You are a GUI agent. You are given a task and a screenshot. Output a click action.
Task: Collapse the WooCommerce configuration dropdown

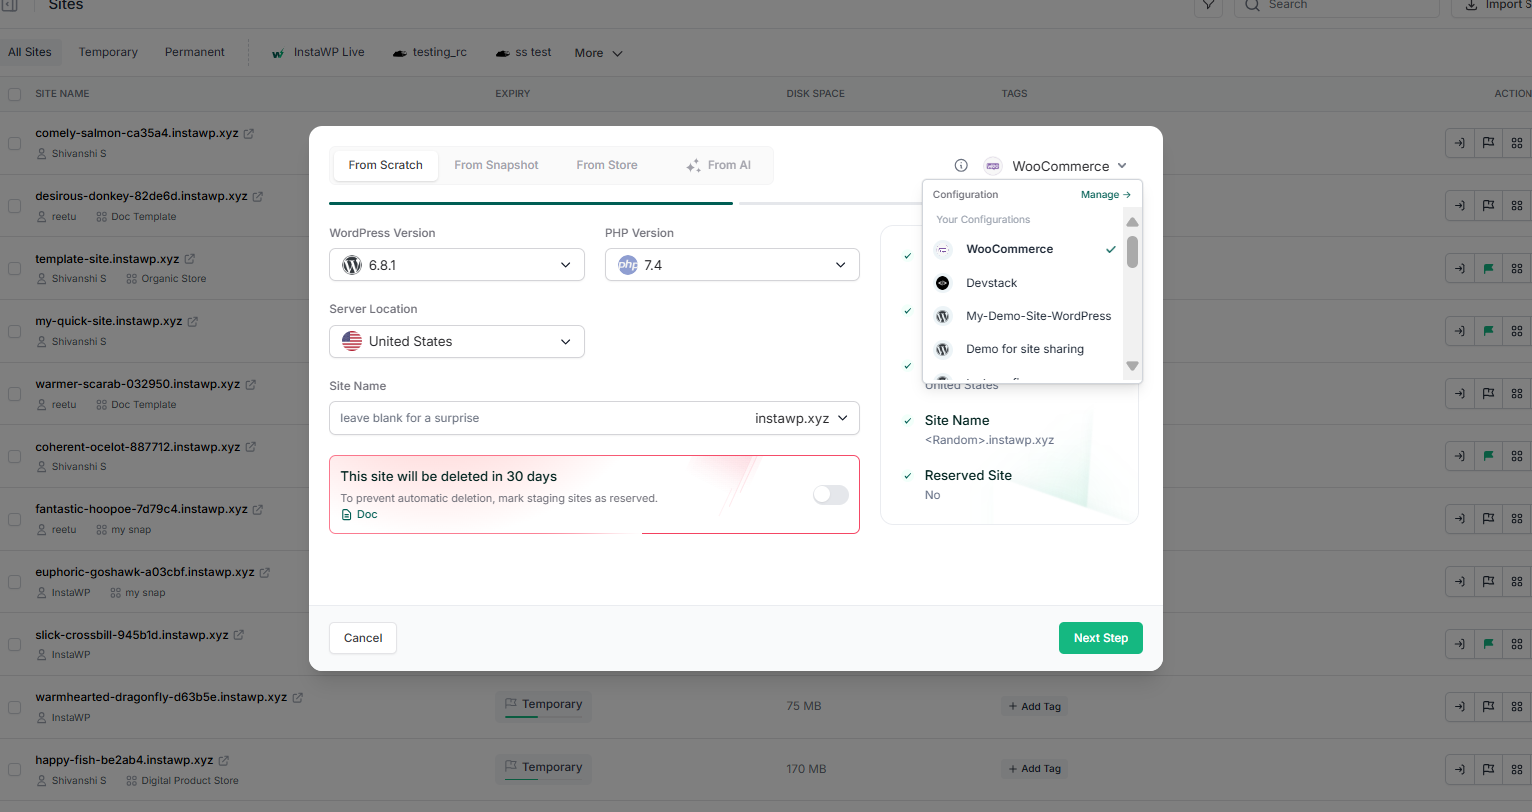(1057, 166)
